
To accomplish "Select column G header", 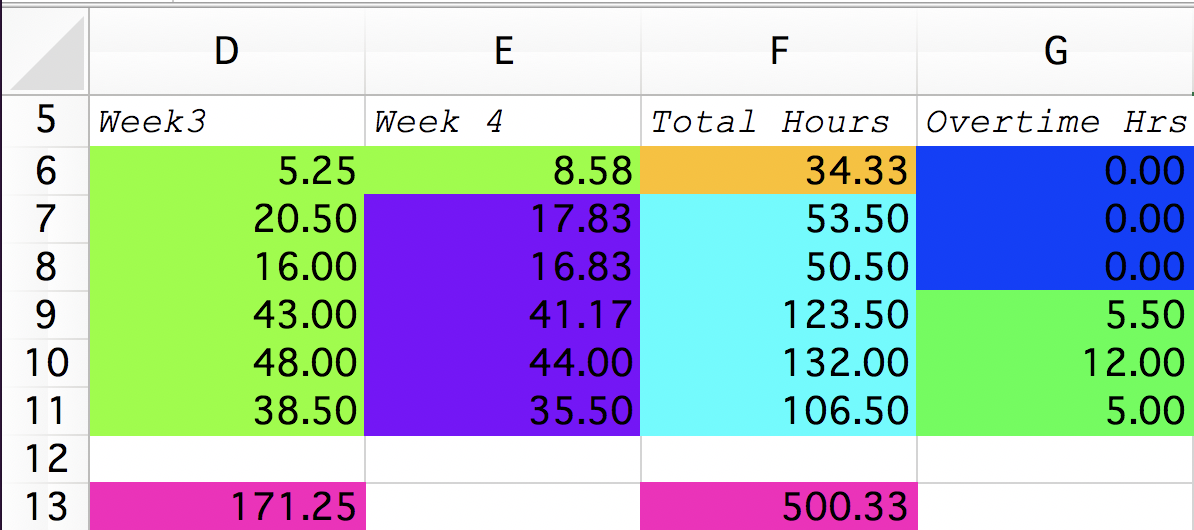I will pos(1055,52).
